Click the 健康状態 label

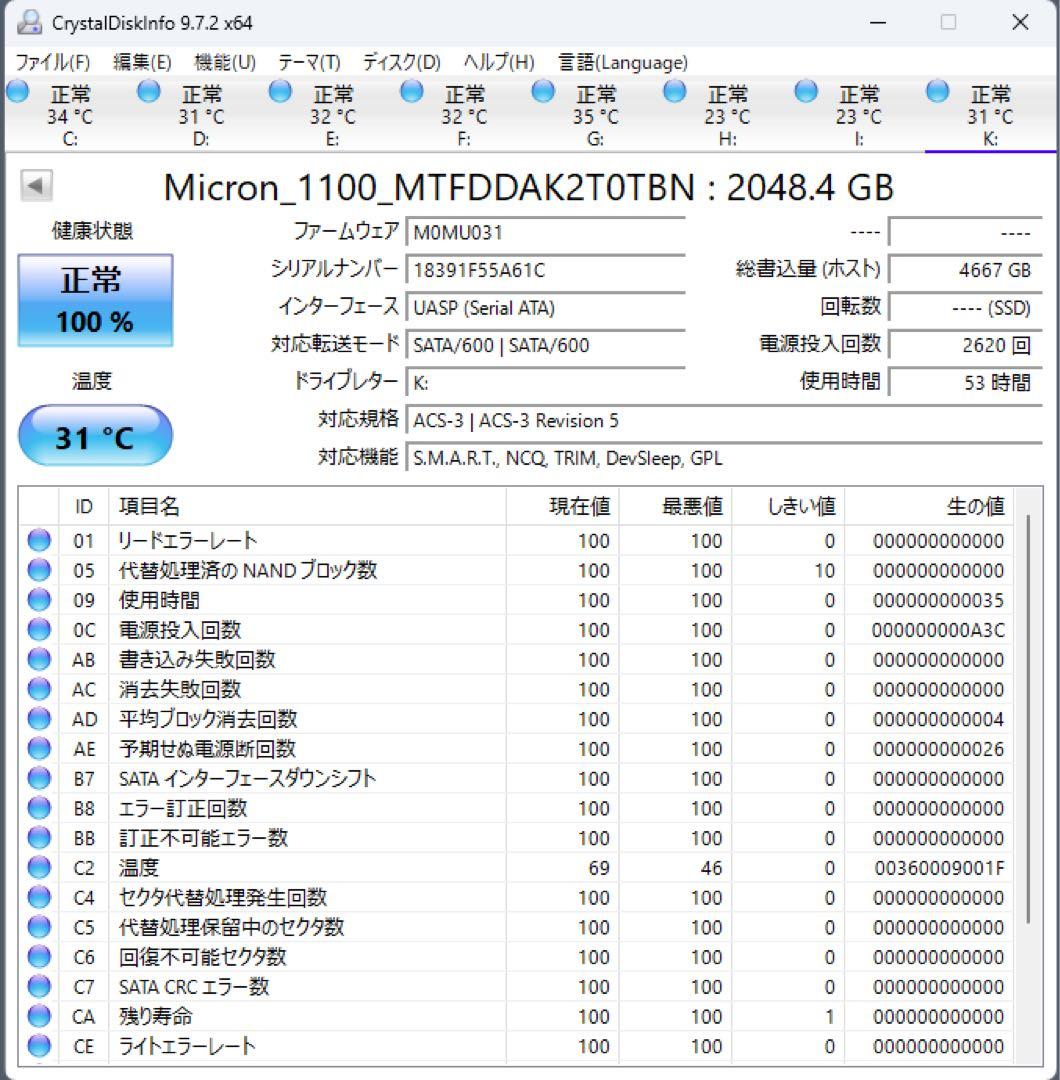[x=92, y=231]
